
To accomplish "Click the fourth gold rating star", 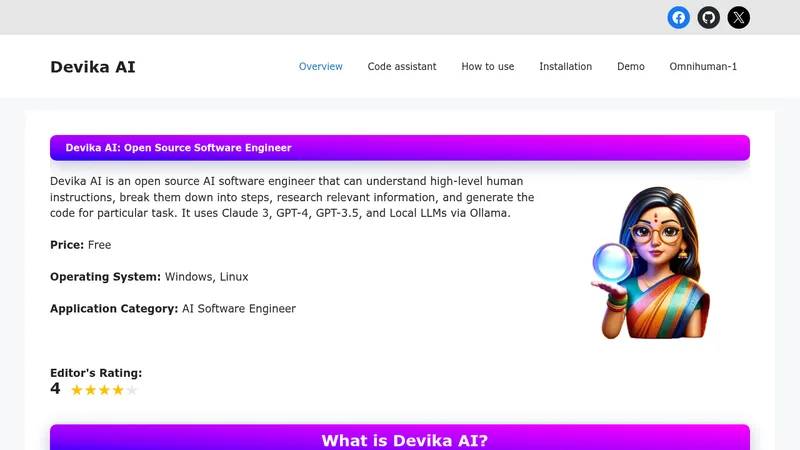I will tap(118, 390).
